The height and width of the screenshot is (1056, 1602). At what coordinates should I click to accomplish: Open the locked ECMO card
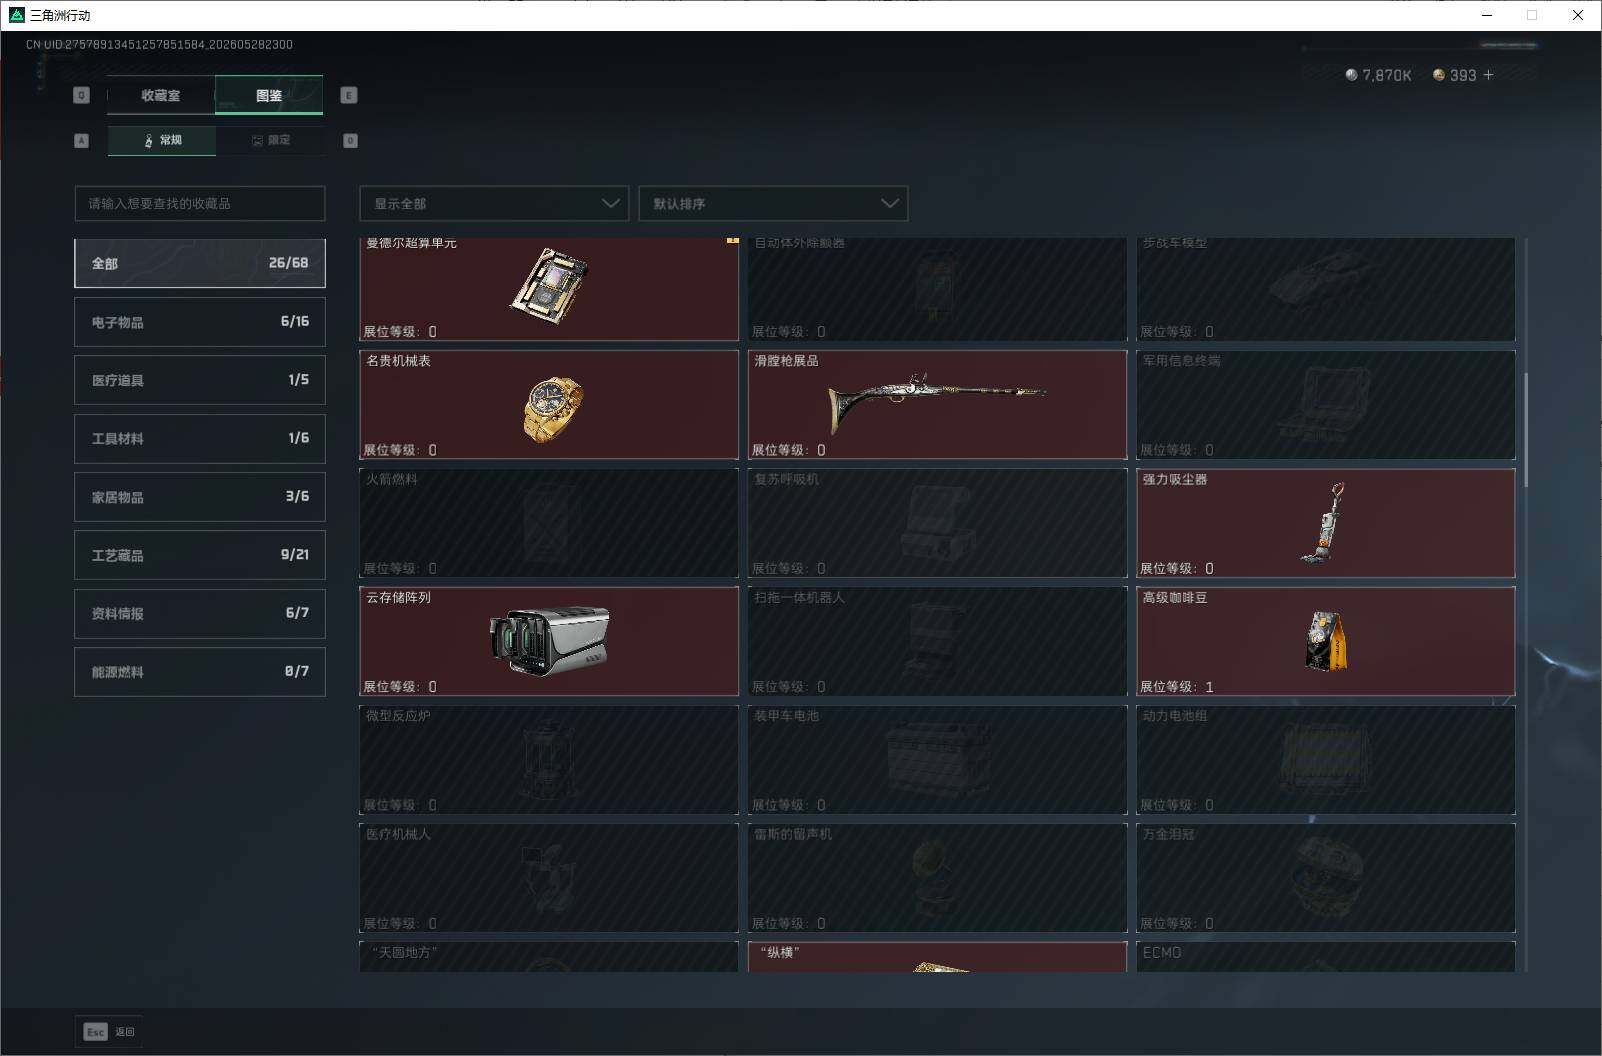[1326, 957]
